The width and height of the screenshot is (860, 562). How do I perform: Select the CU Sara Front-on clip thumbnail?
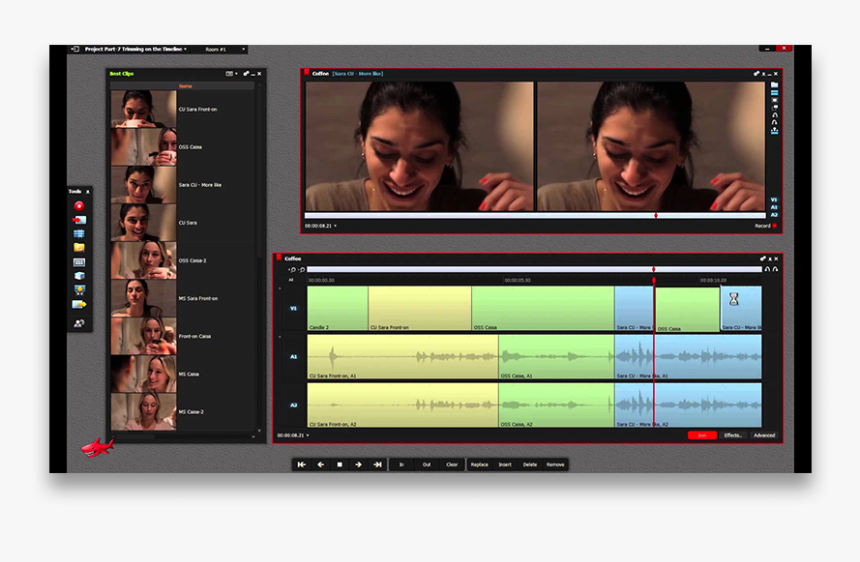coord(144,109)
